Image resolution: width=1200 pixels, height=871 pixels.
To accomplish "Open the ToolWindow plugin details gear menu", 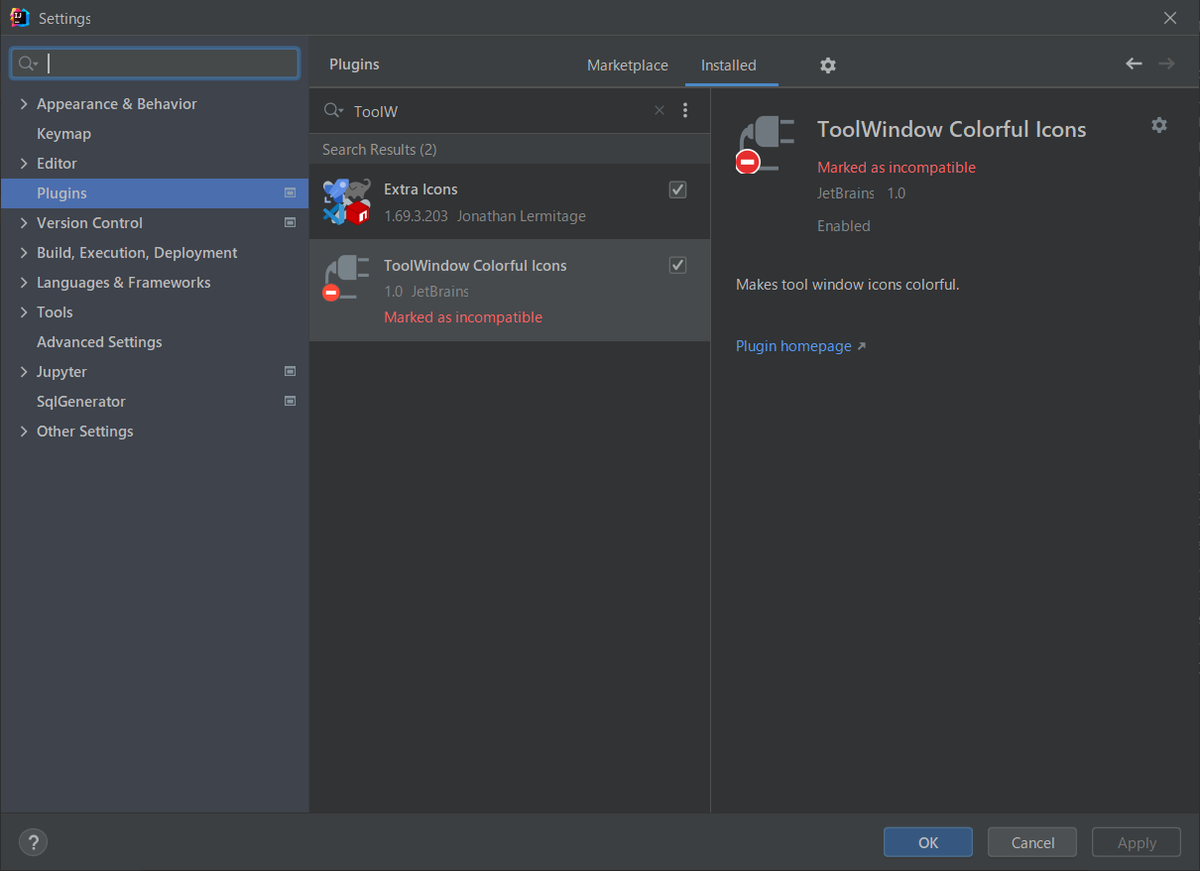I will point(1159,125).
